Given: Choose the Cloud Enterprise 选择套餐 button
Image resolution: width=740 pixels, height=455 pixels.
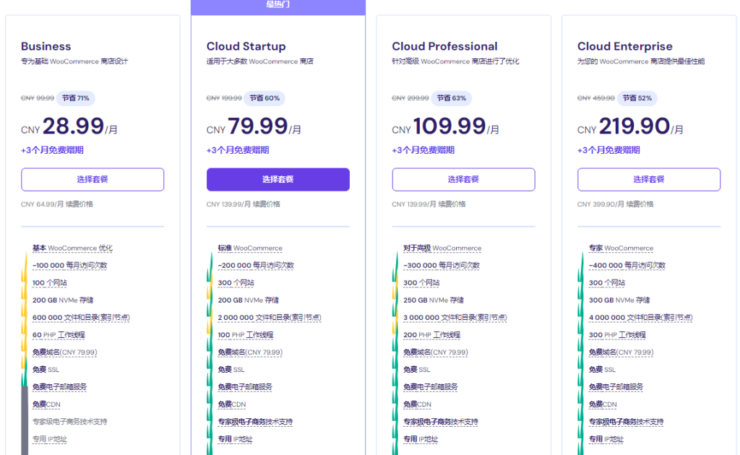Looking at the screenshot, I should coord(649,179).
